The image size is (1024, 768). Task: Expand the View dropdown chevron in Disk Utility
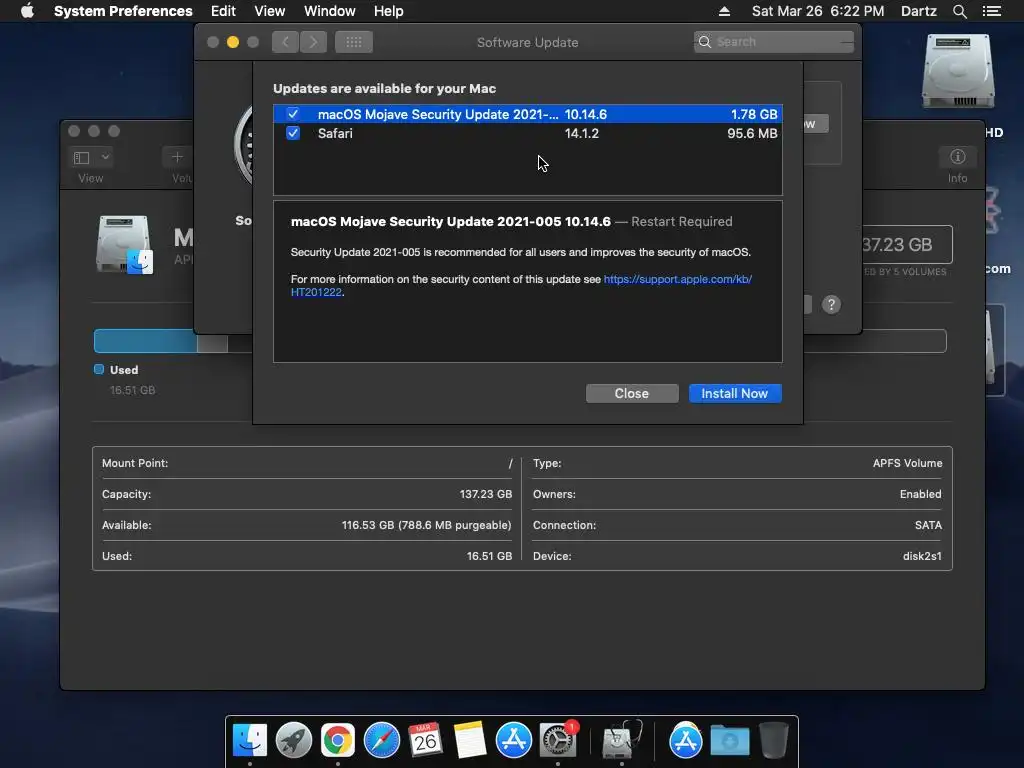[105, 157]
